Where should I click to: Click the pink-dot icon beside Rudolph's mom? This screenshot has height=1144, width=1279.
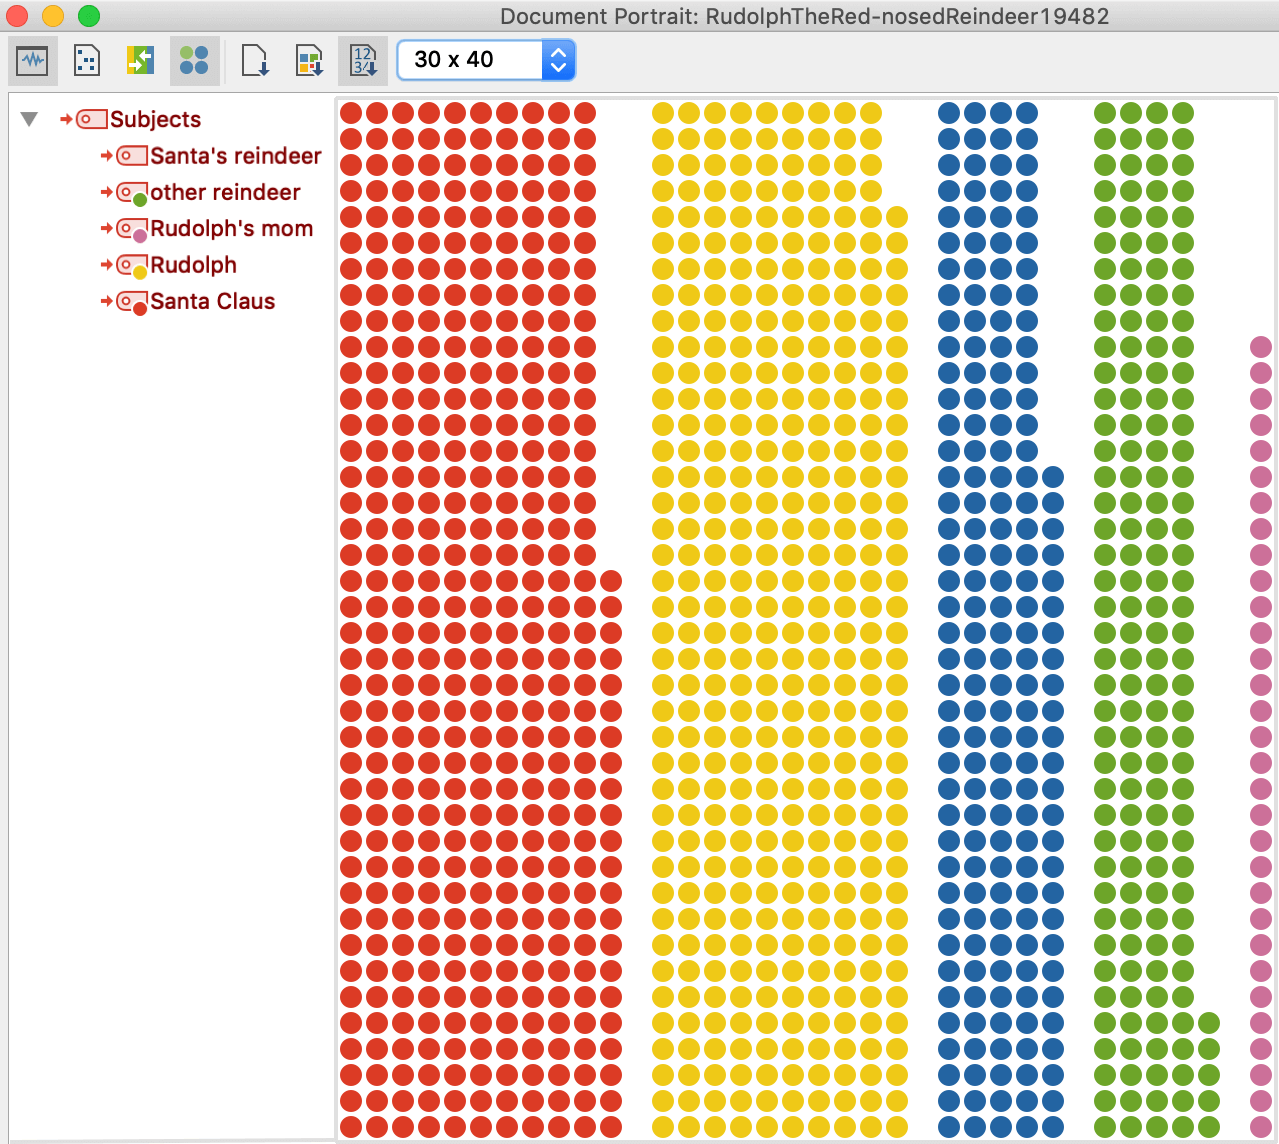pyautogui.click(x=132, y=230)
